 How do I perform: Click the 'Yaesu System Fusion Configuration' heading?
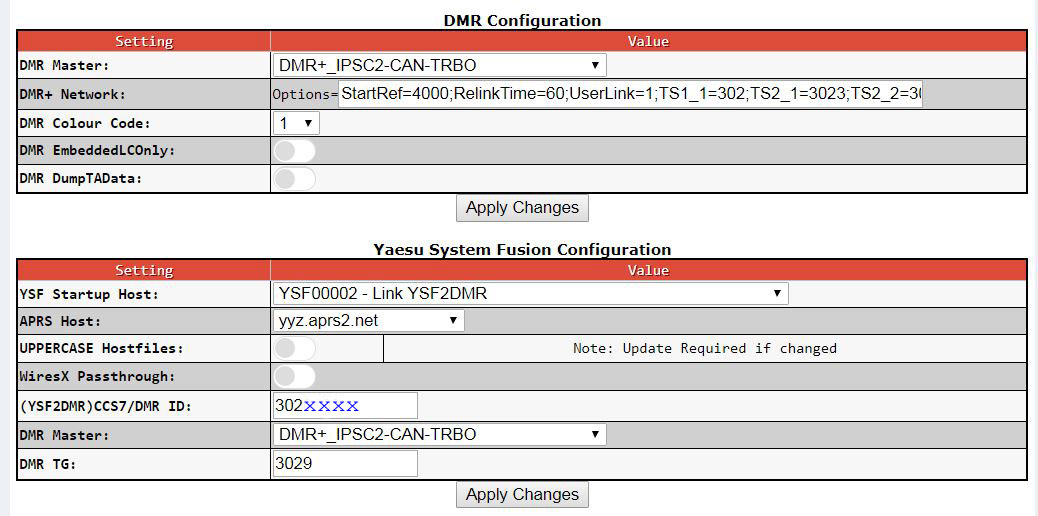(x=522, y=250)
